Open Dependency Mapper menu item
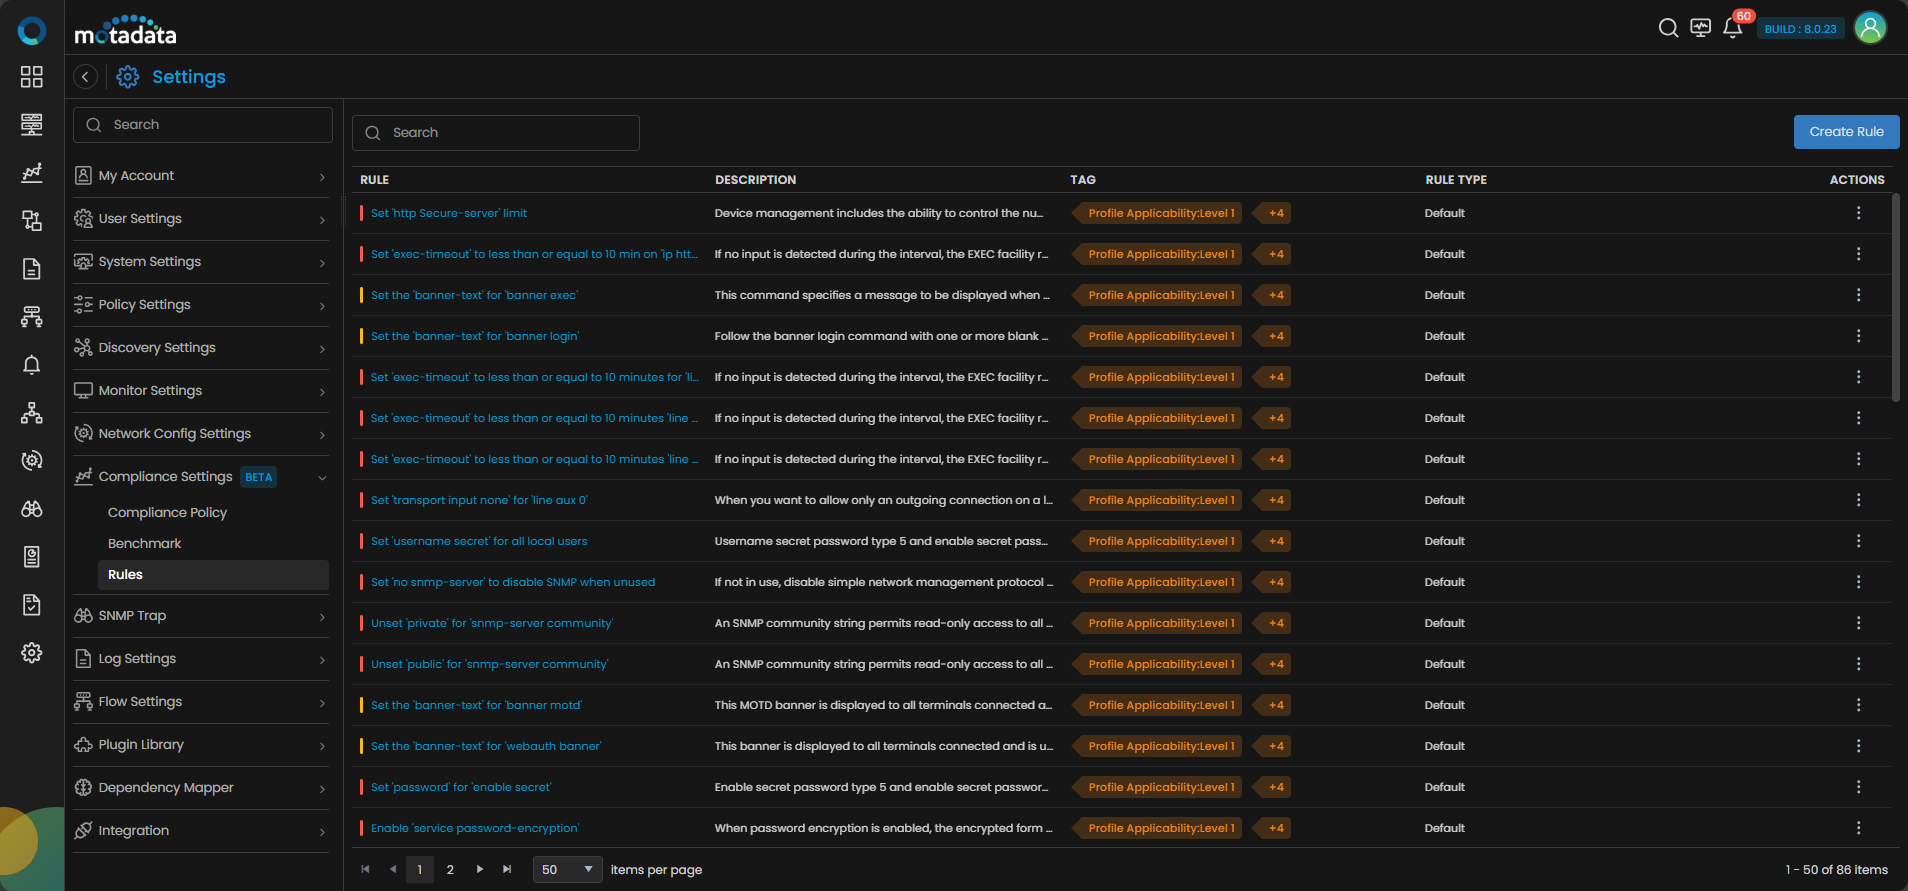Viewport: 1908px width, 891px height. tap(201, 788)
